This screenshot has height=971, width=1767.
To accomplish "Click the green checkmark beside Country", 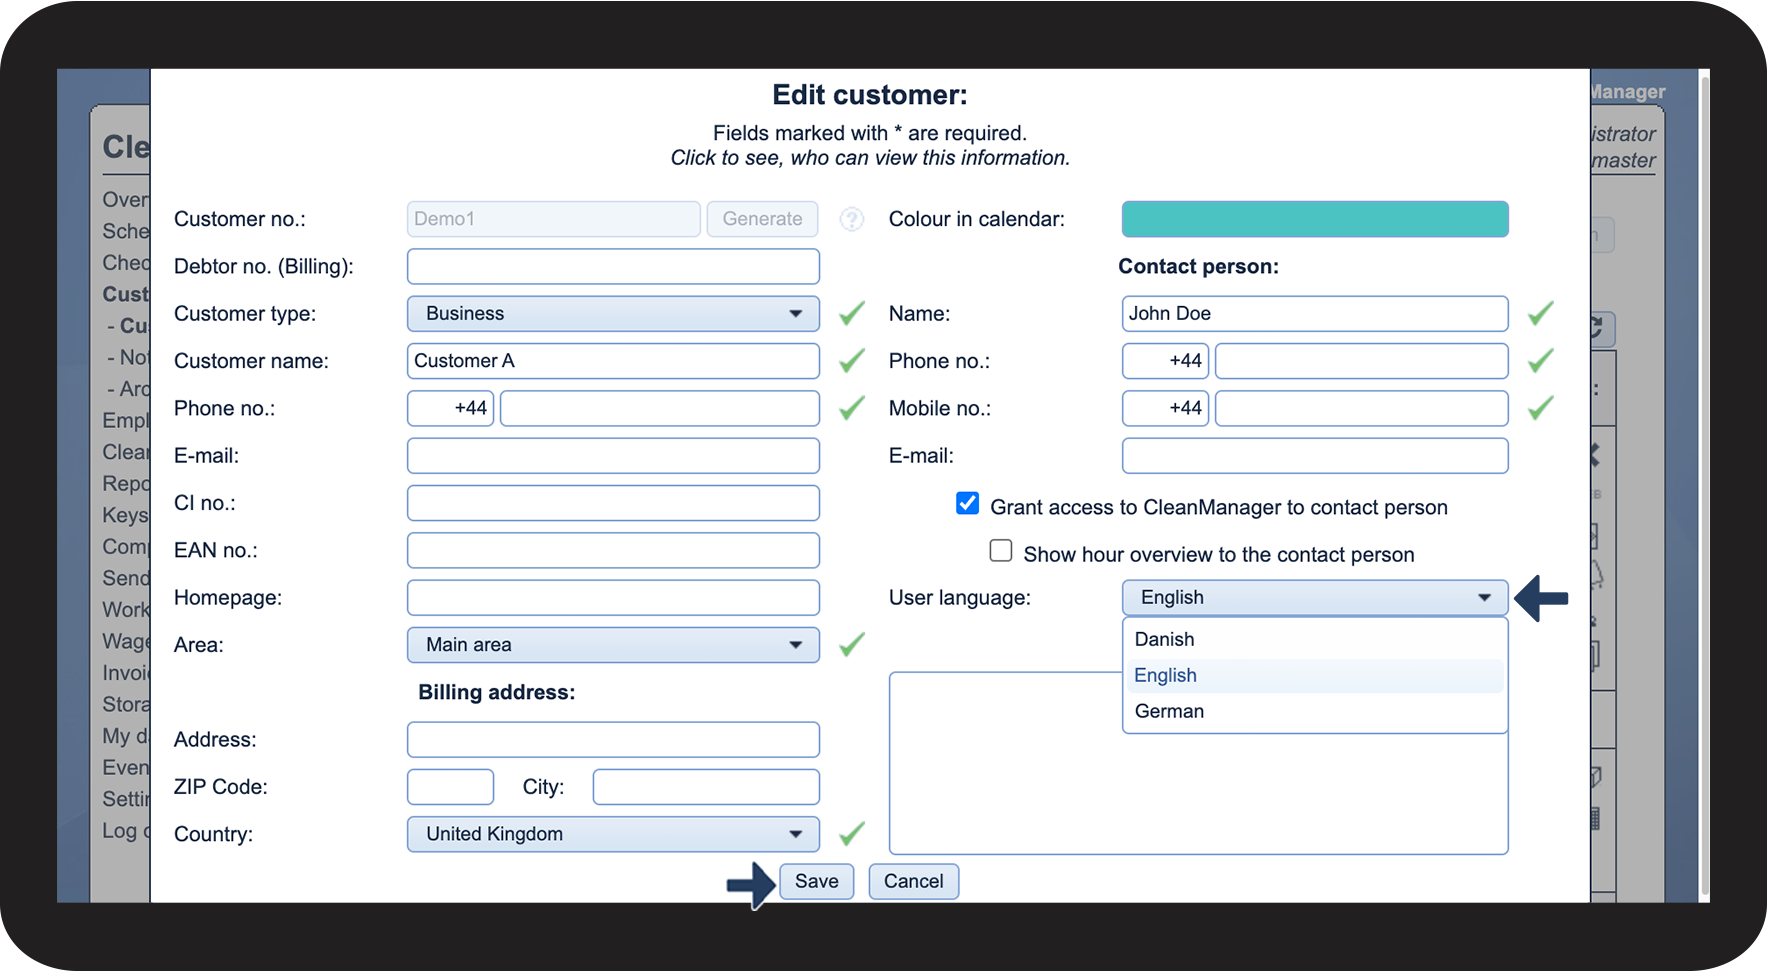I will coord(851,834).
